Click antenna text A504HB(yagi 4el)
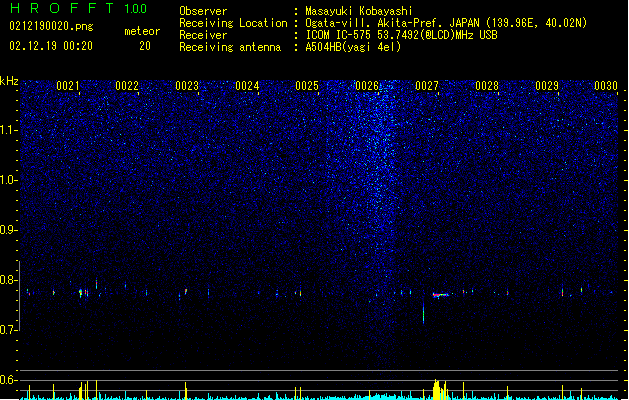Screen dimensions: 629x400 353,47
